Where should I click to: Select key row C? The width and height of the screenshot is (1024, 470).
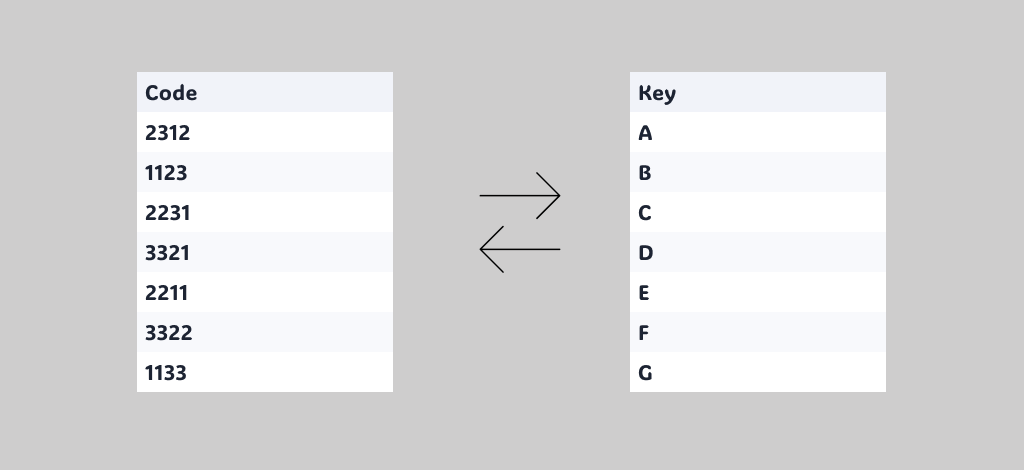point(758,212)
